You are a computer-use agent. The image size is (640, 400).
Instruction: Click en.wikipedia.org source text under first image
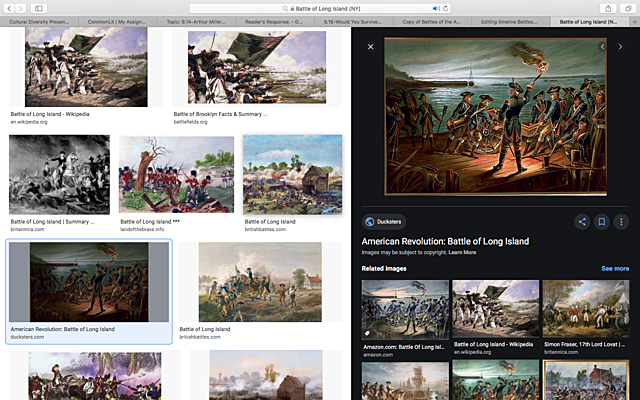point(29,122)
